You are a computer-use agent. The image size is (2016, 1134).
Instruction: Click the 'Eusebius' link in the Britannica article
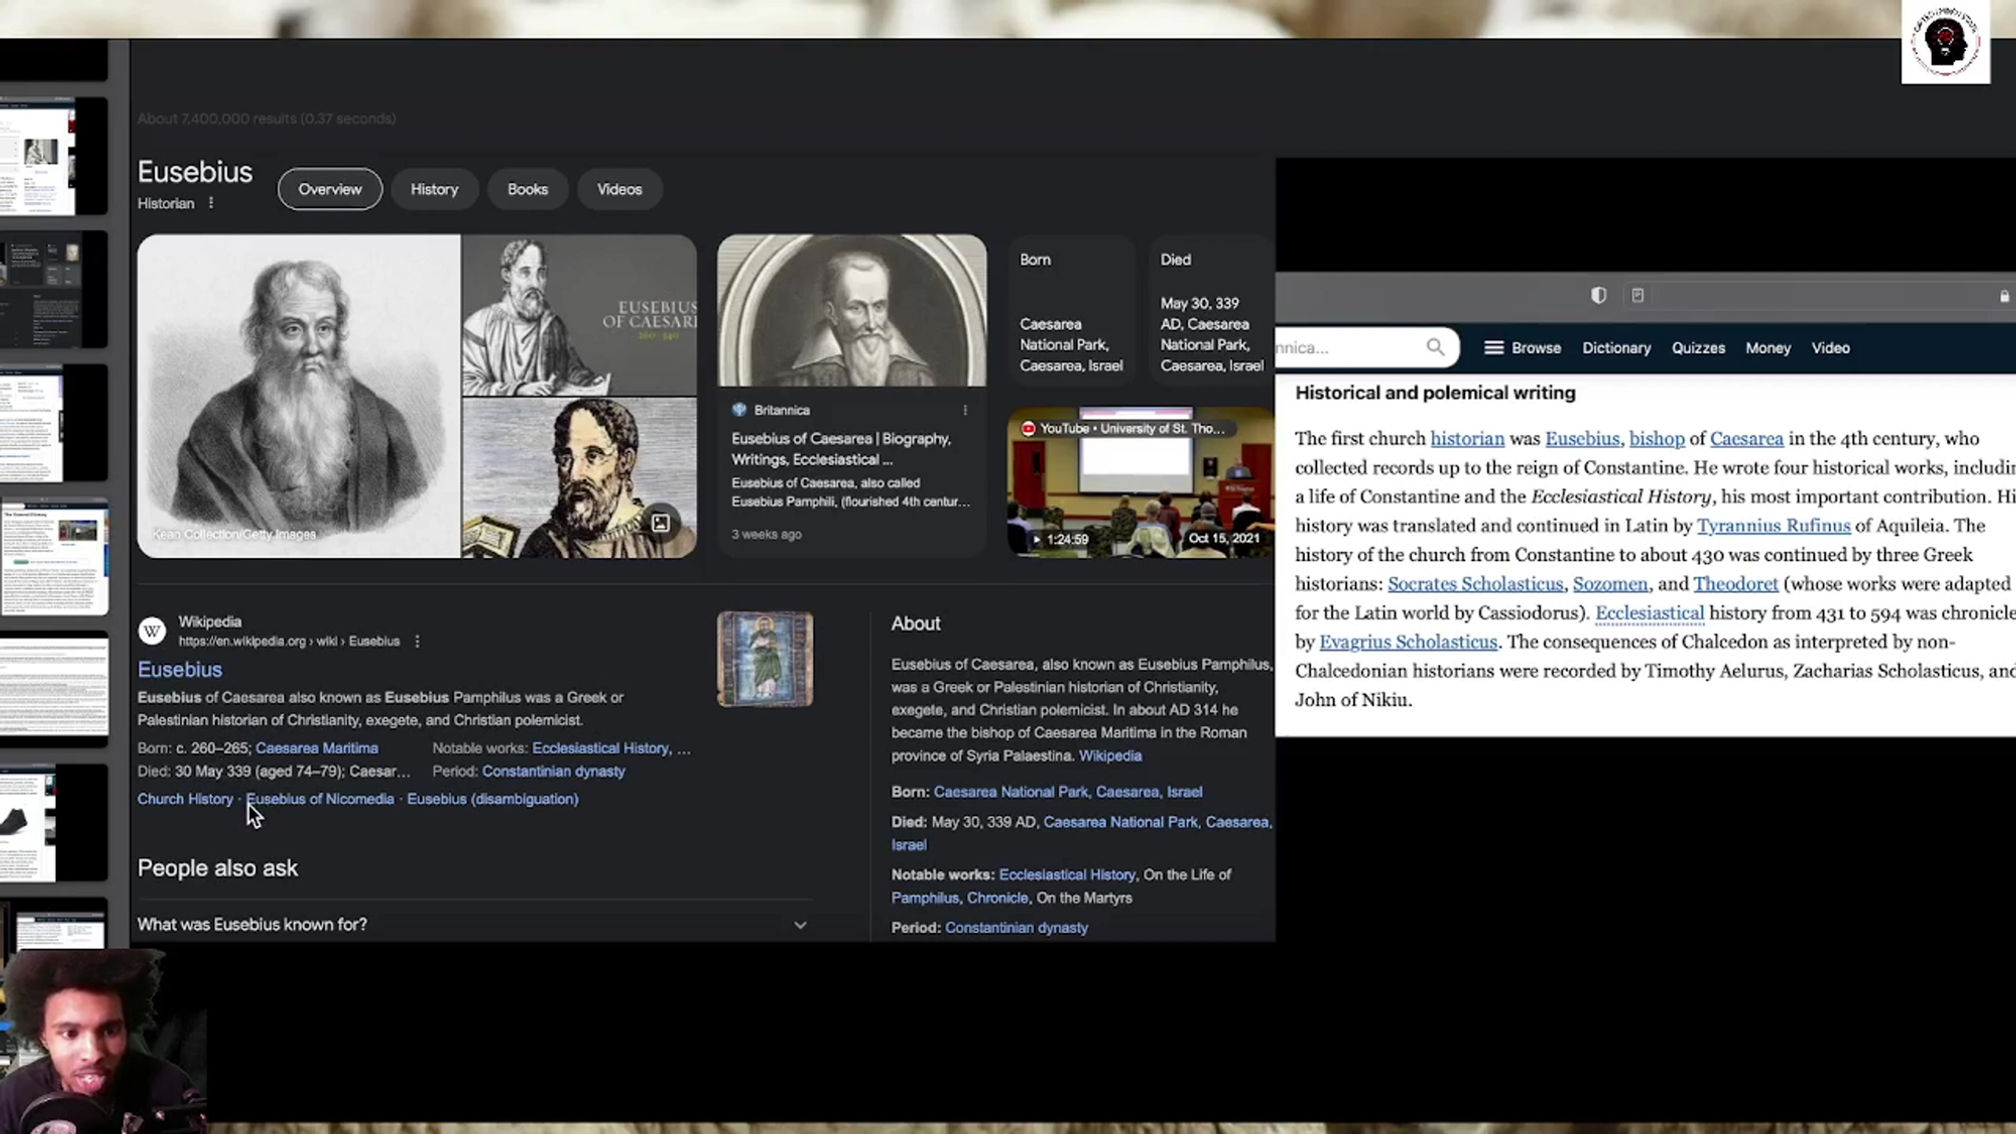tap(1582, 438)
